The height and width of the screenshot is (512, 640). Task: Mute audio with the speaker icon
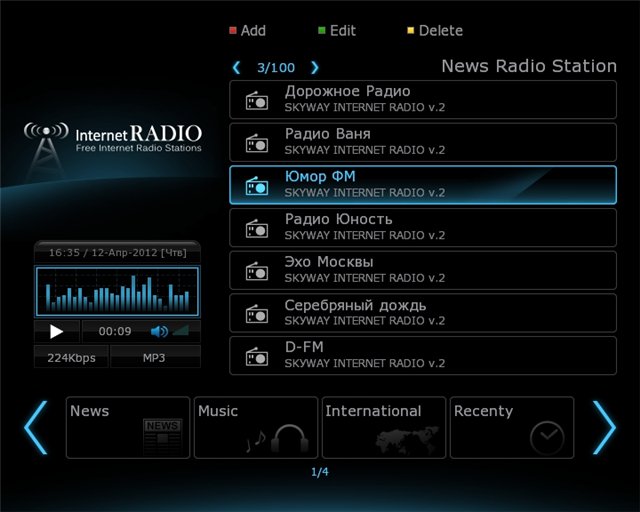159,331
